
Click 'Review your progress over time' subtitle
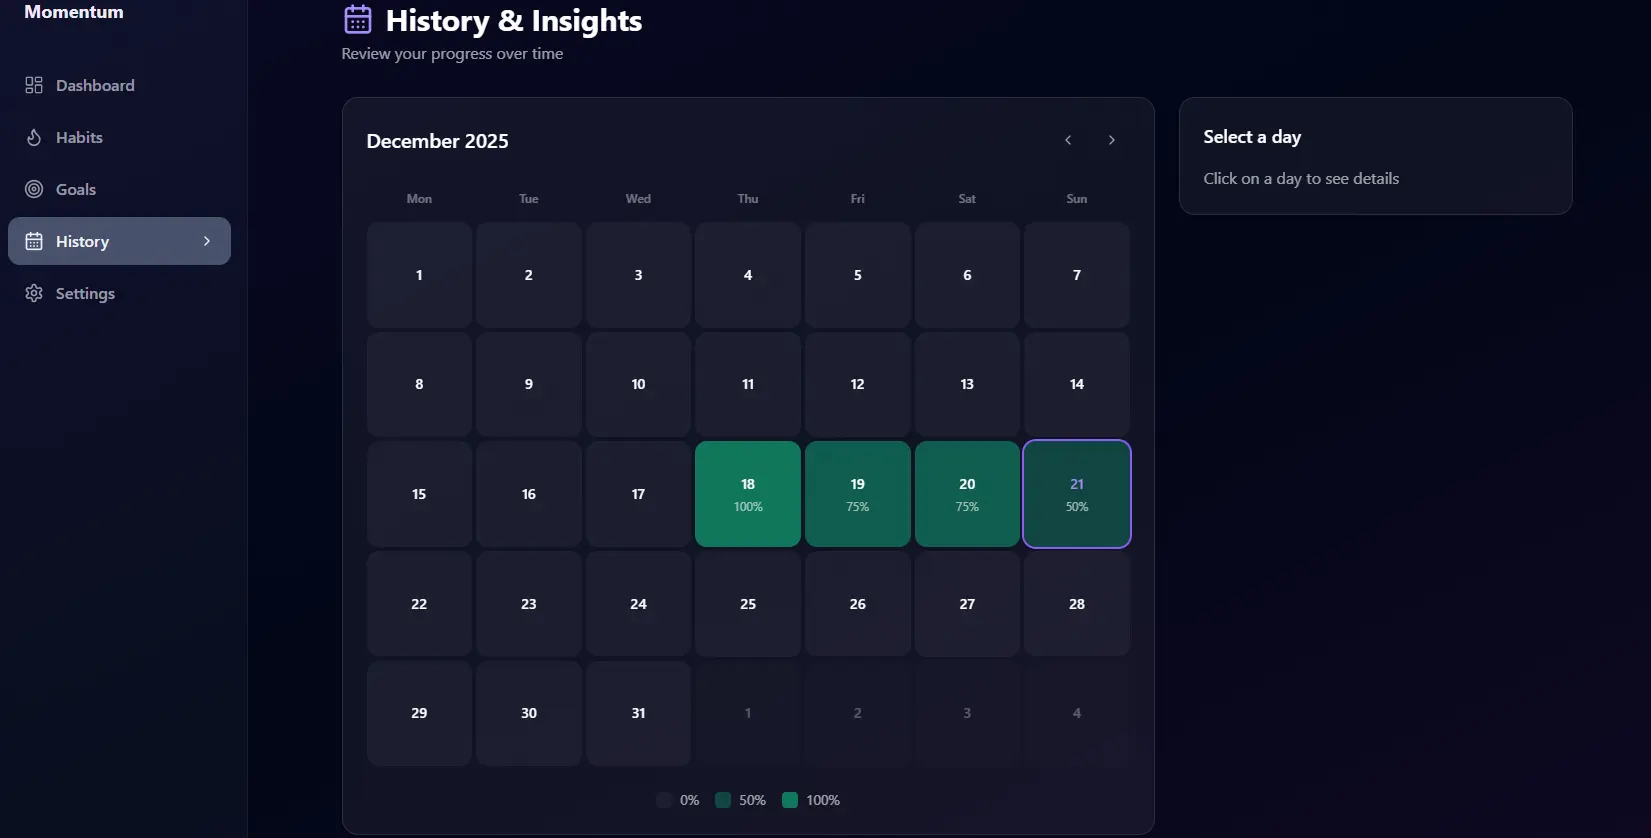pos(452,54)
